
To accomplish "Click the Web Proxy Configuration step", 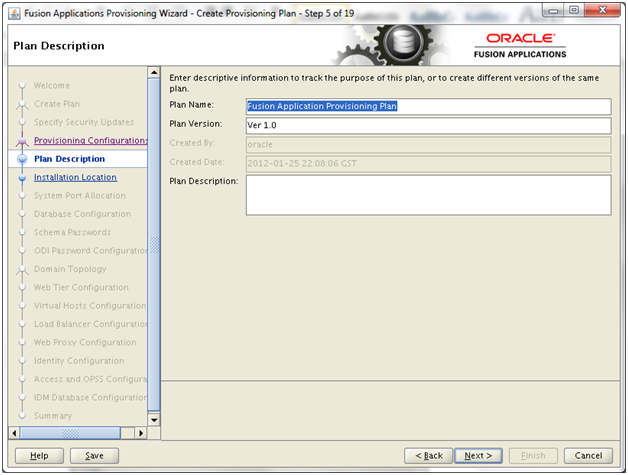I will [85, 342].
